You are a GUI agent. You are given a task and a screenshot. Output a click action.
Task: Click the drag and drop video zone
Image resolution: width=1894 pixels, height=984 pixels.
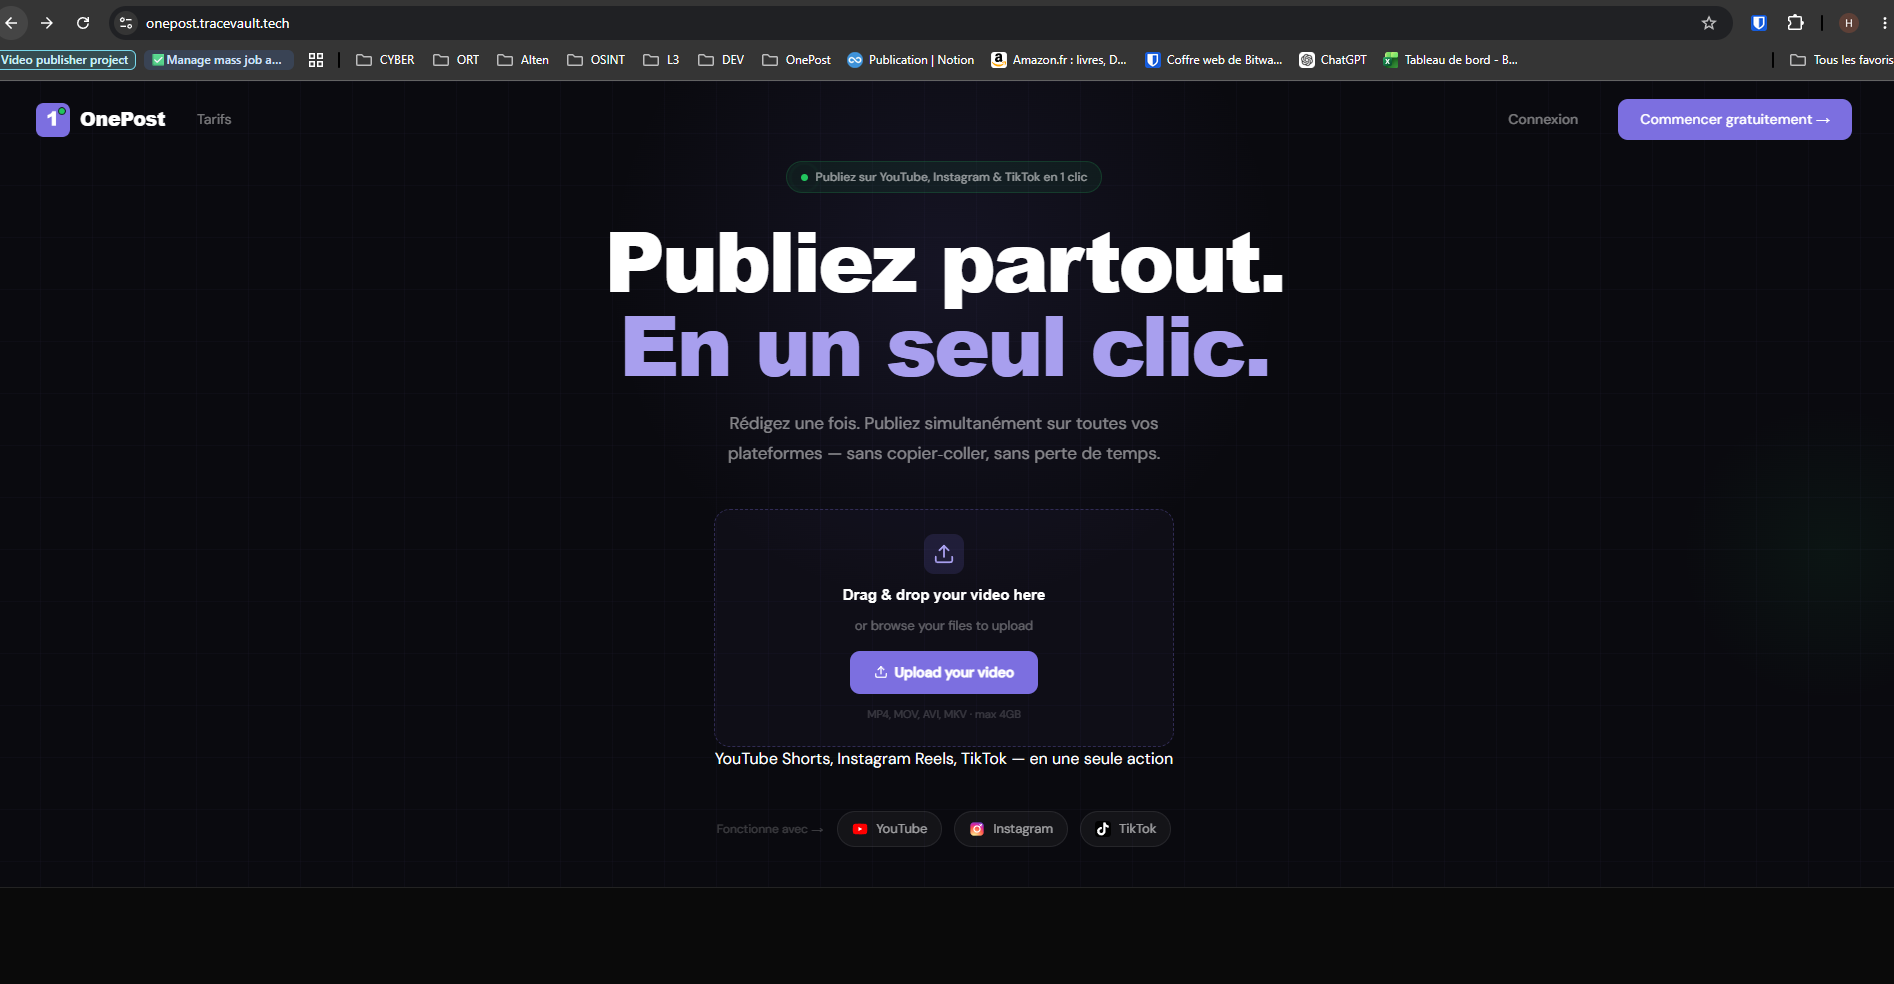pyautogui.click(x=944, y=628)
